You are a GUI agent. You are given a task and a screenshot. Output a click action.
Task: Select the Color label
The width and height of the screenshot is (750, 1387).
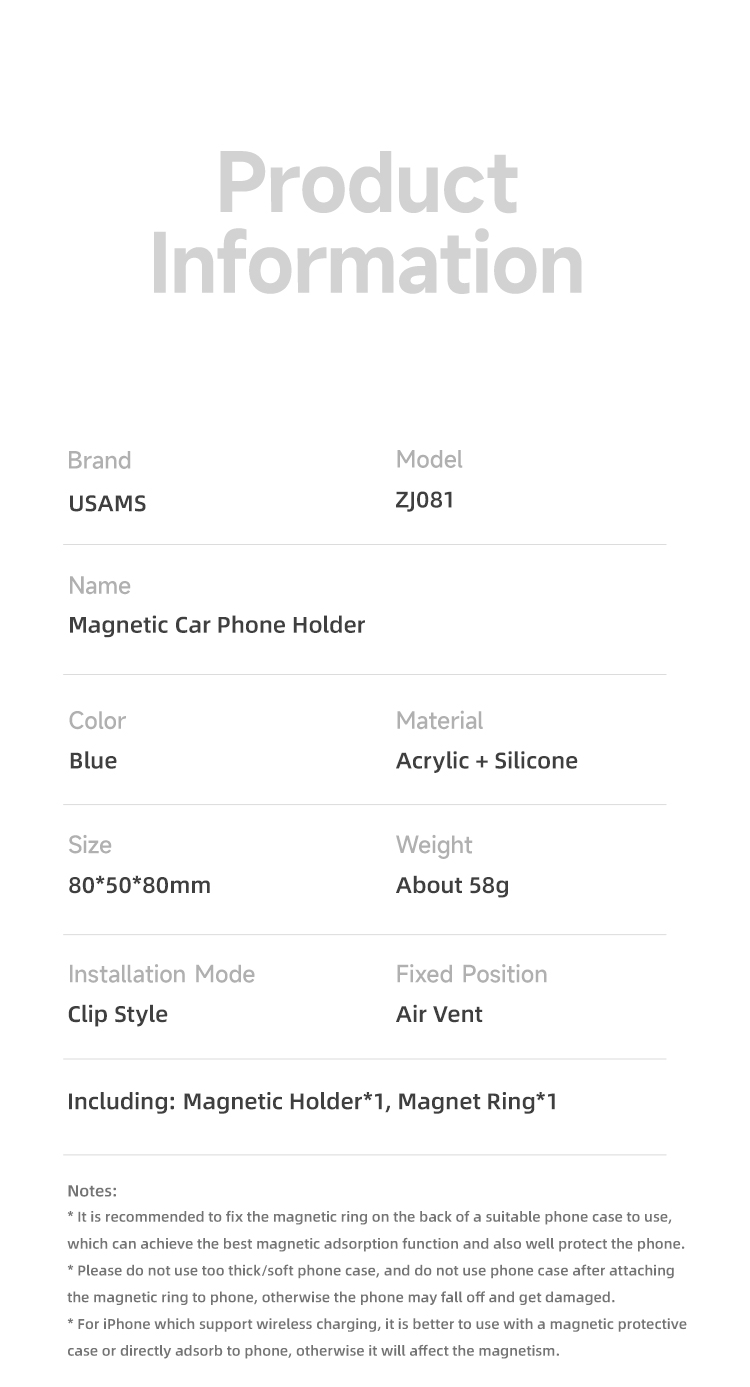click(97, 721)
